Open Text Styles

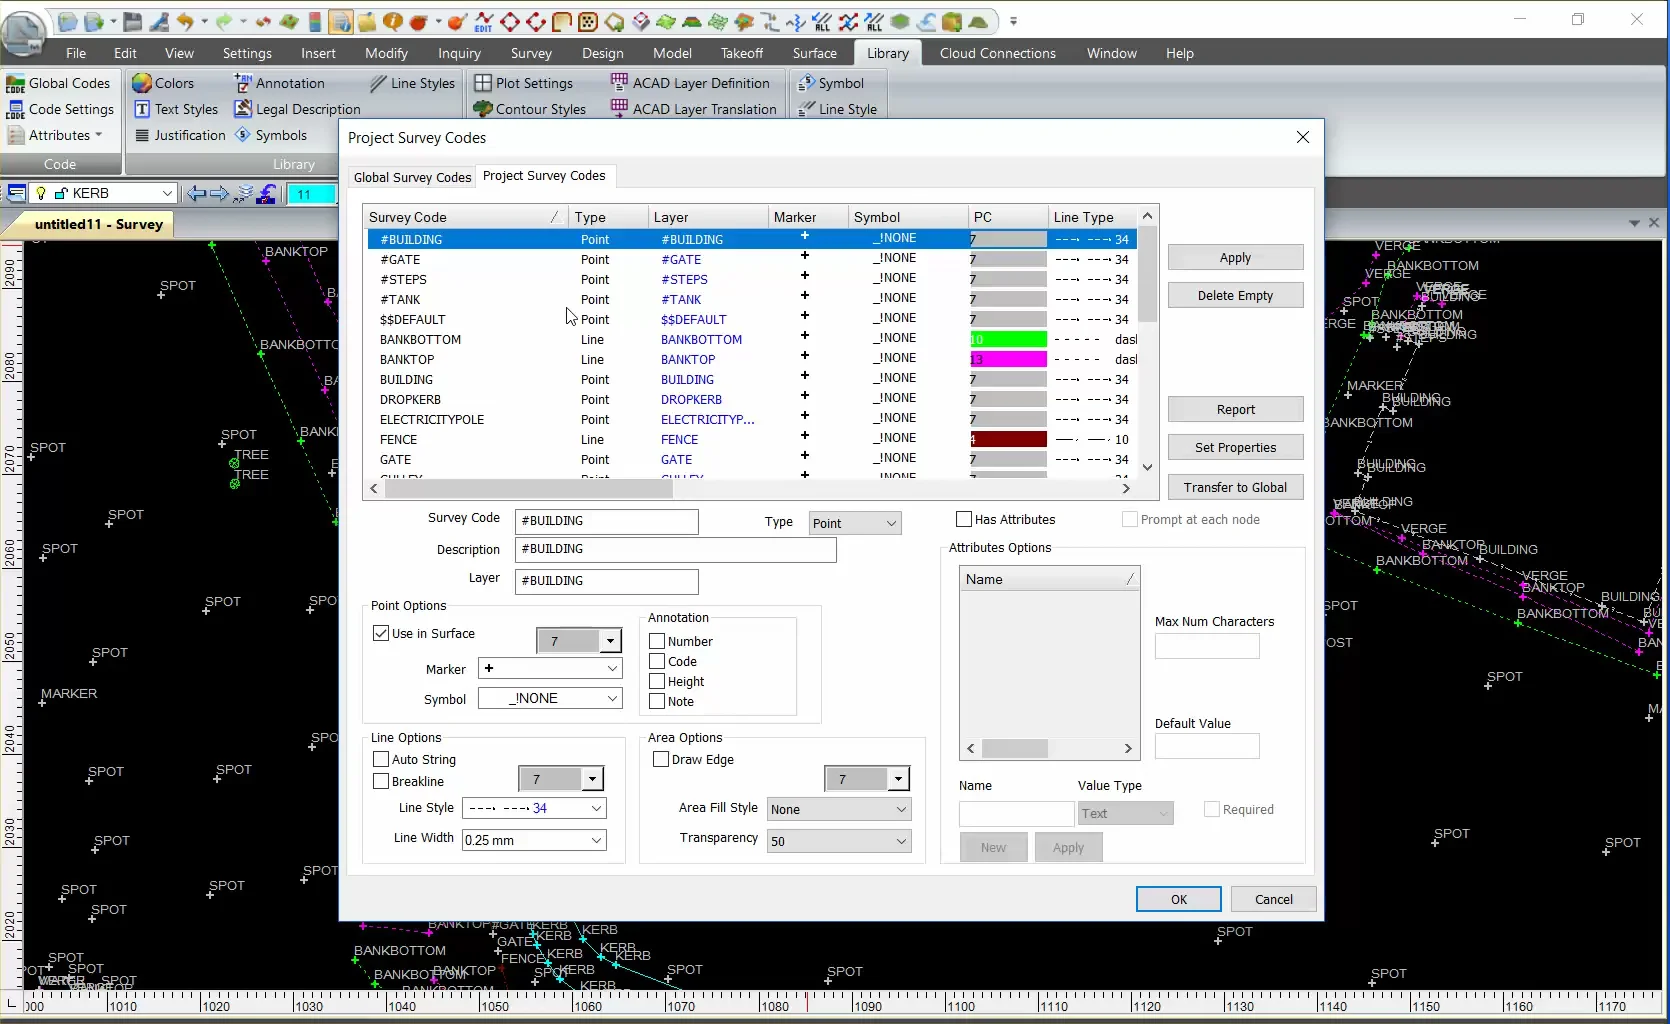coord(177,109)
